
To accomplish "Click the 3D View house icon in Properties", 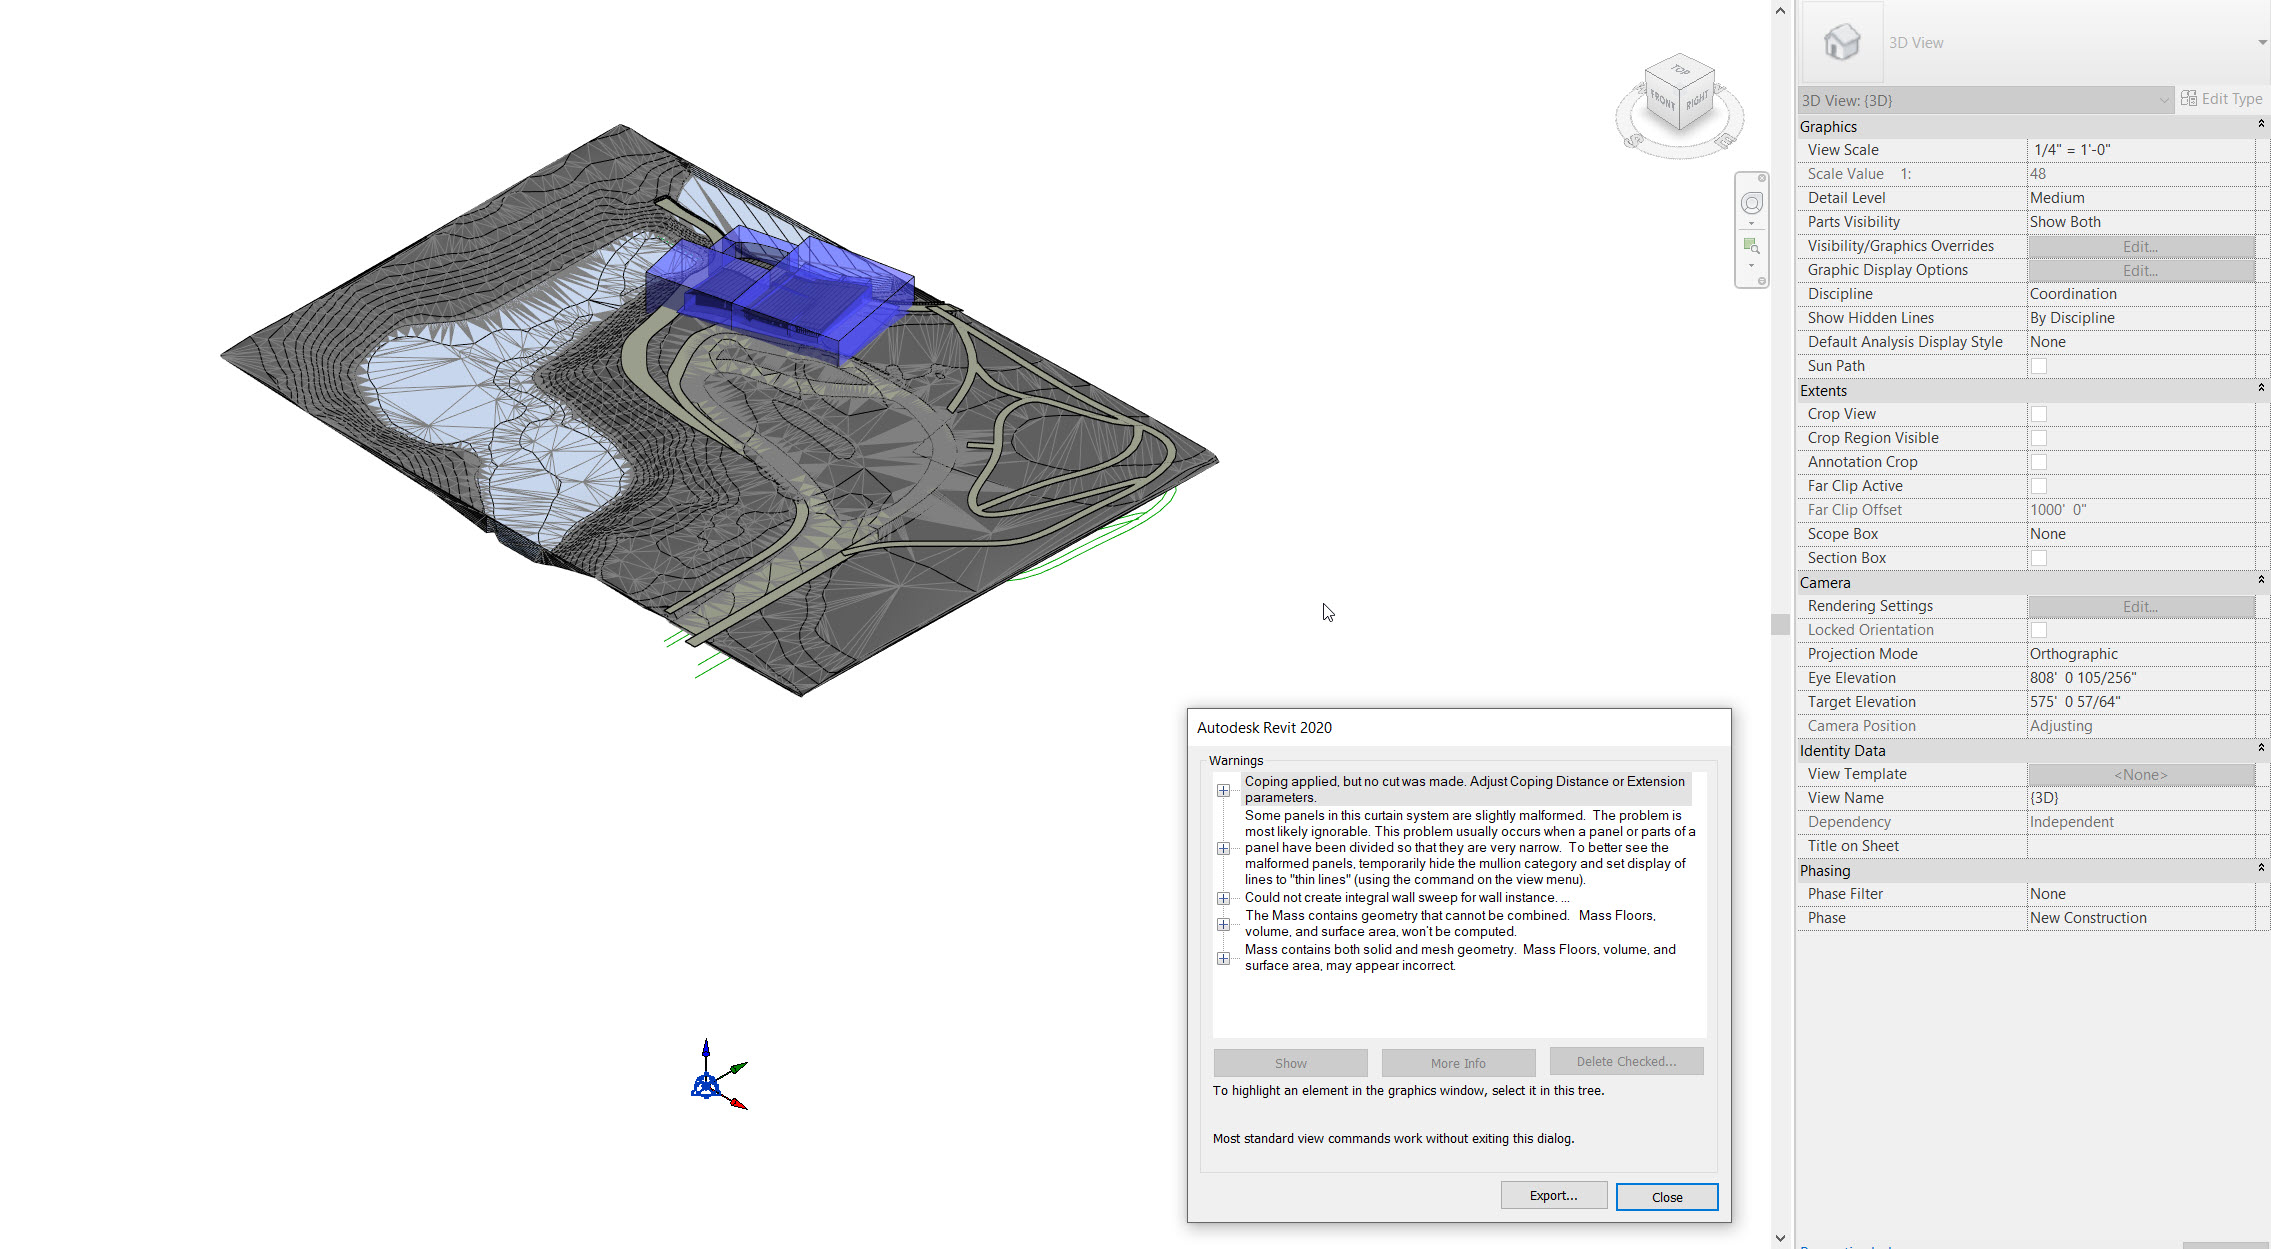I will 1841,42.
